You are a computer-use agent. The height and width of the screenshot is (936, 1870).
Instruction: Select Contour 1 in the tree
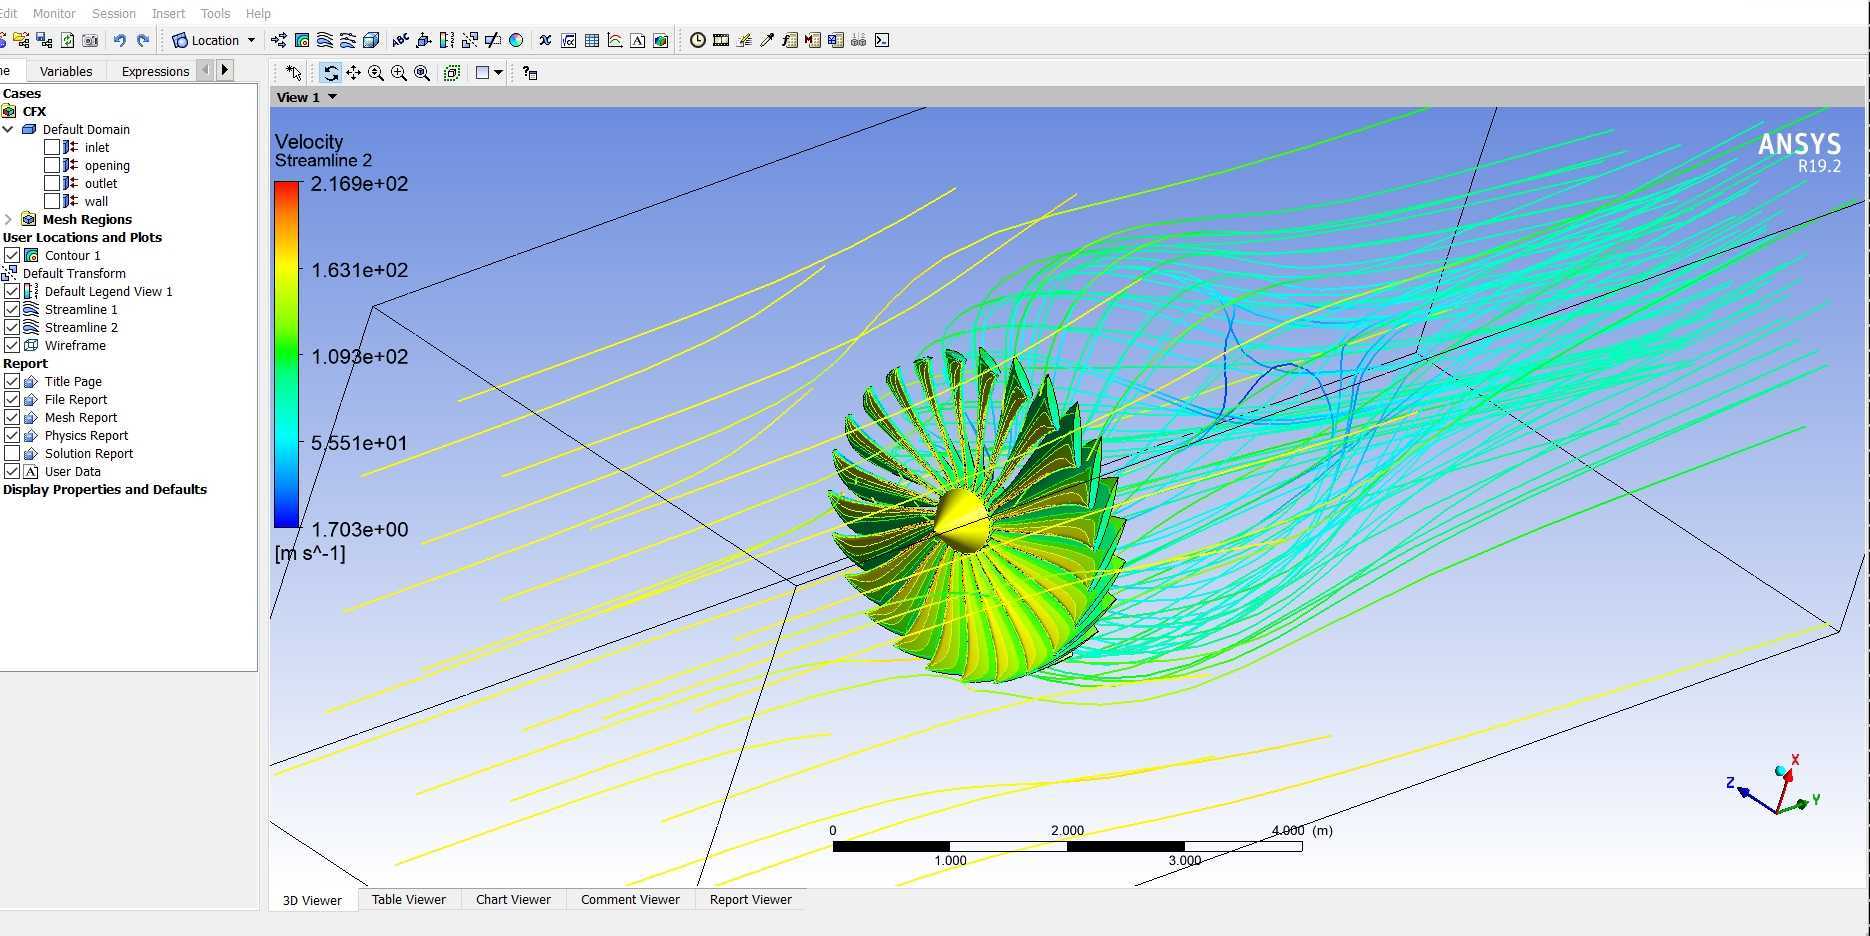[72, 255]
